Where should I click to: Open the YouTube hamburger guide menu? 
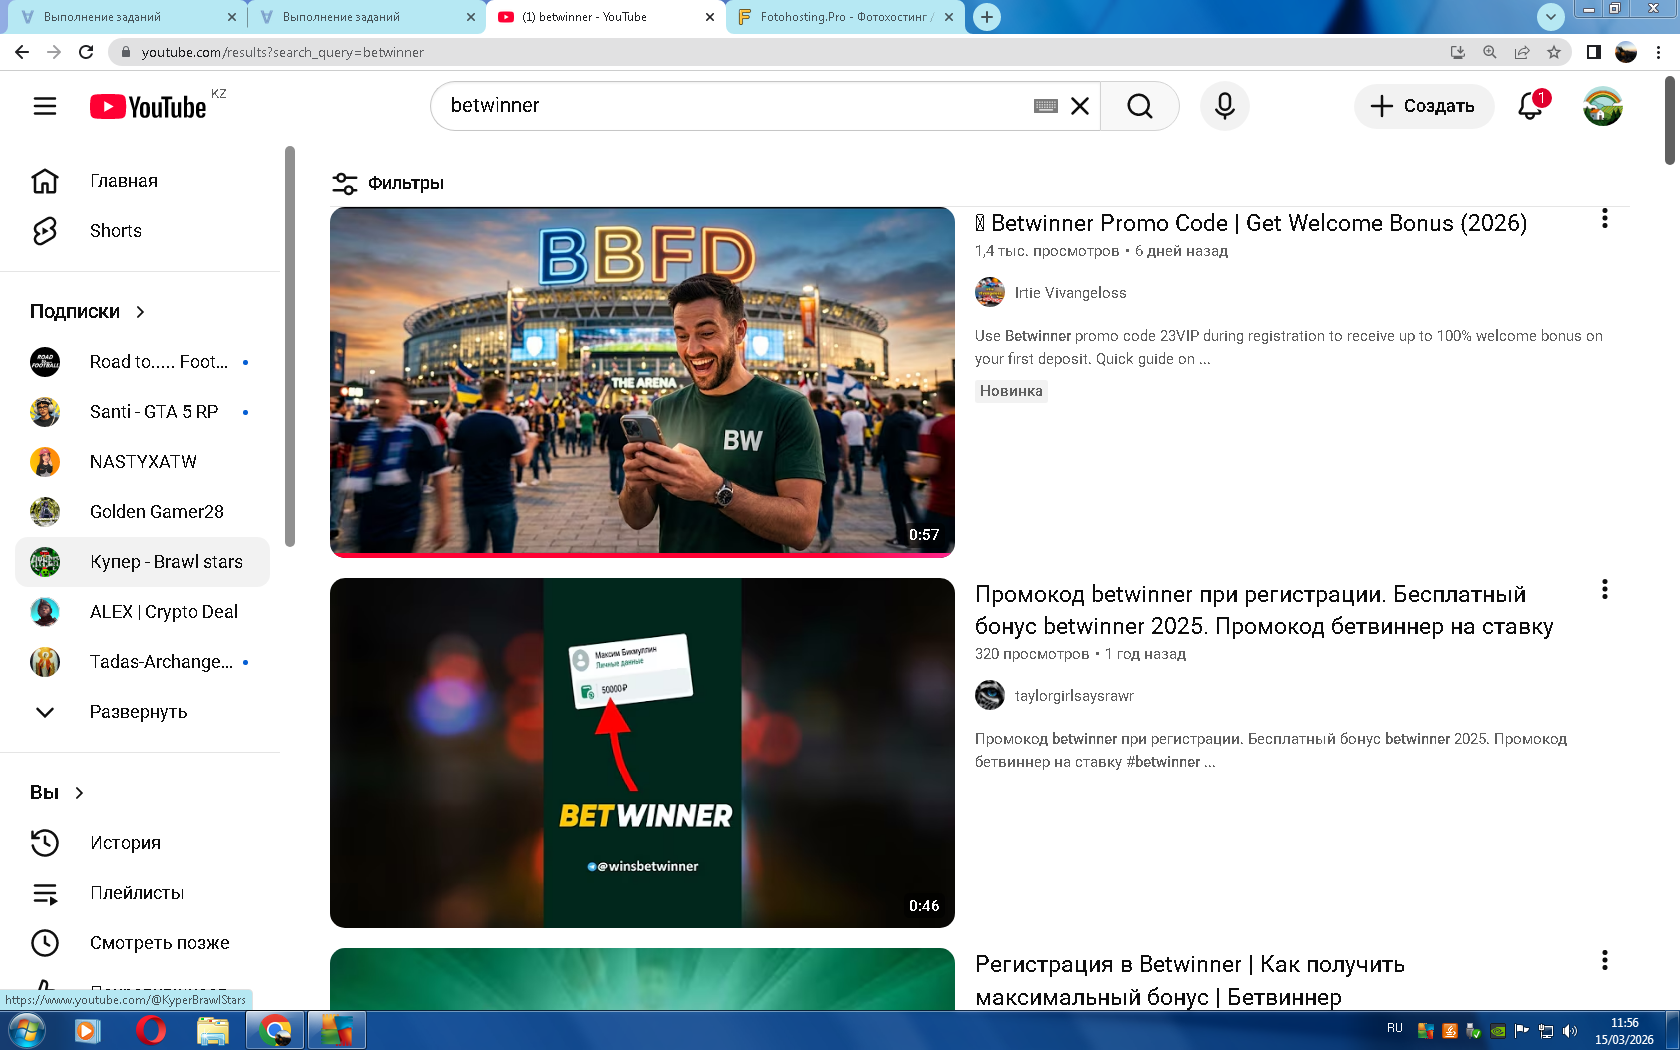pos(45,106)
